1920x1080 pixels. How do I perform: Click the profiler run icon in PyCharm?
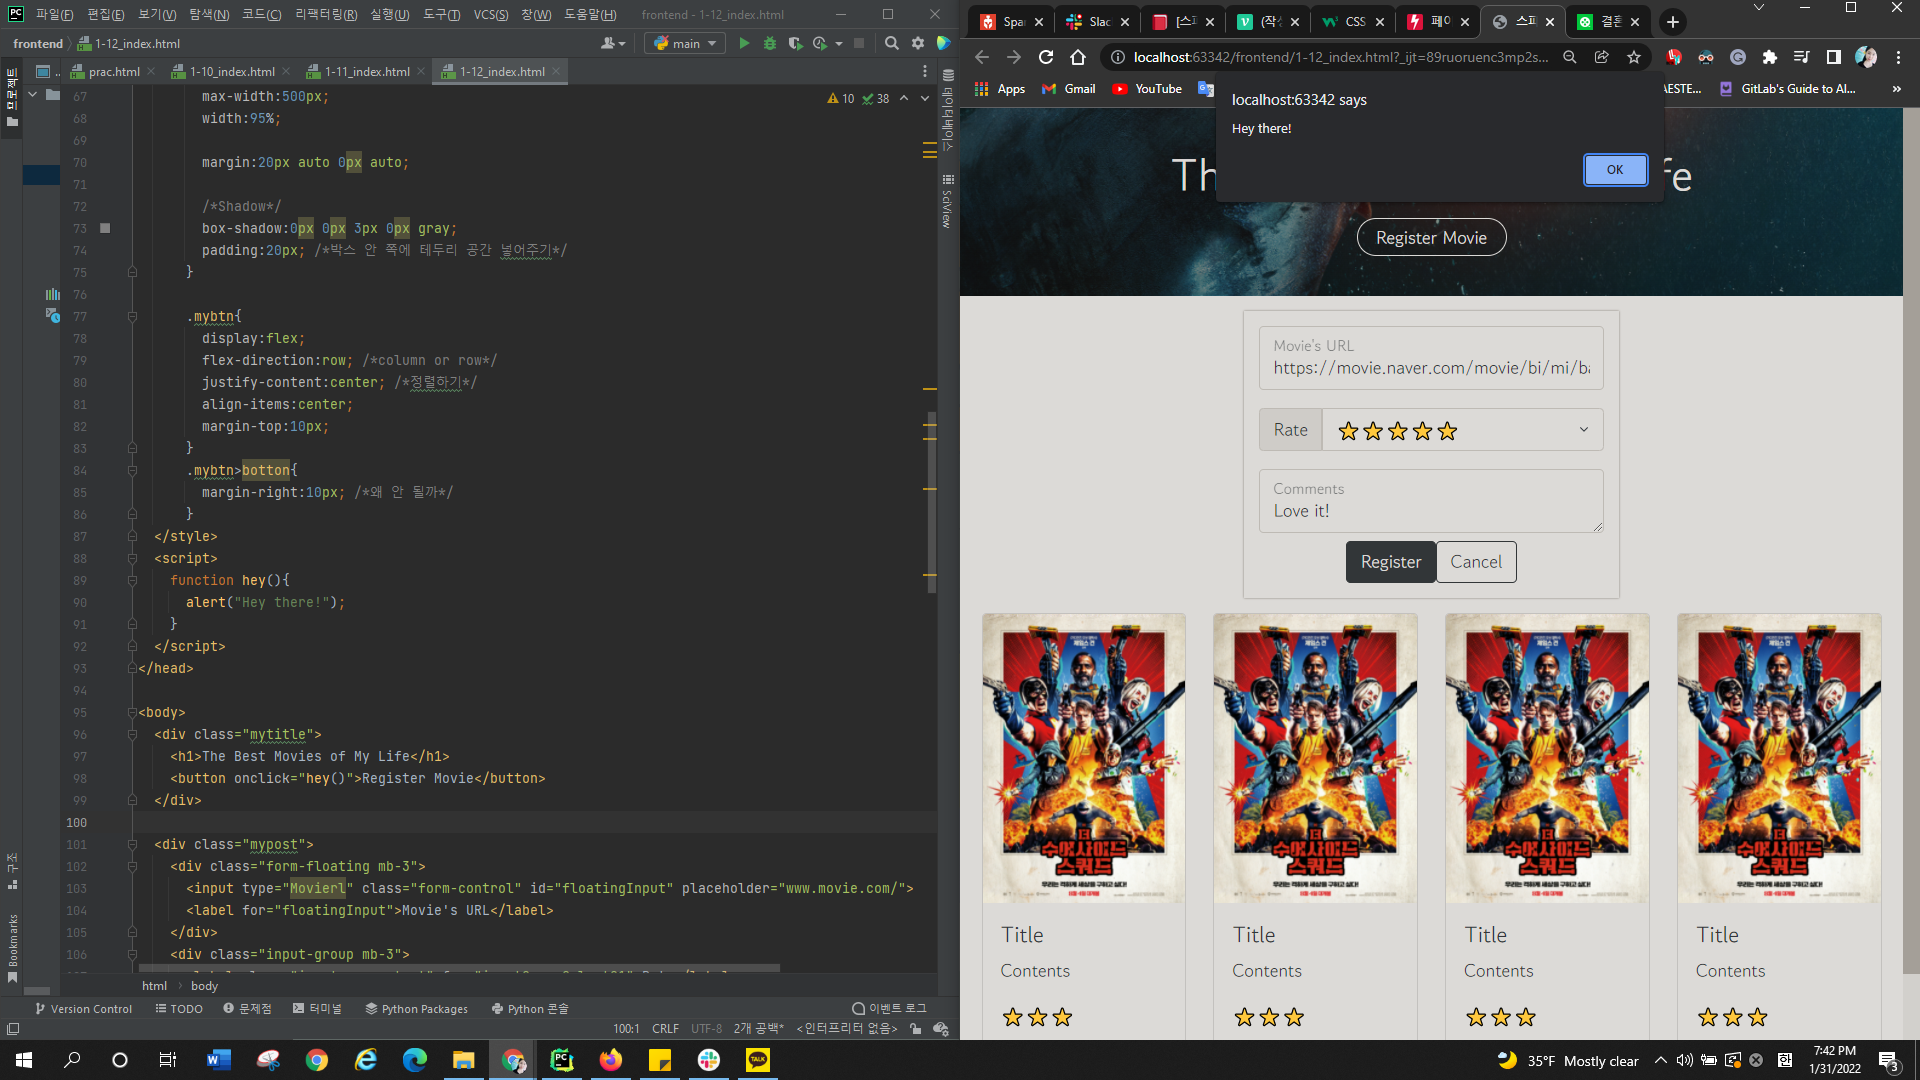tap(820, 43)
